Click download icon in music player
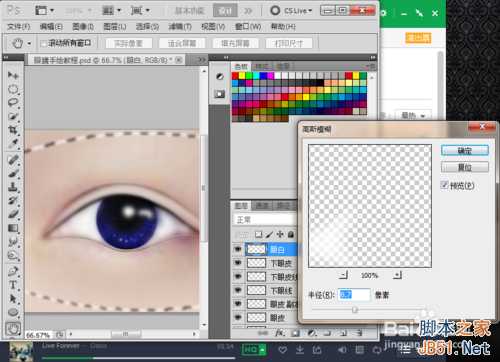 tap(300, 350)
